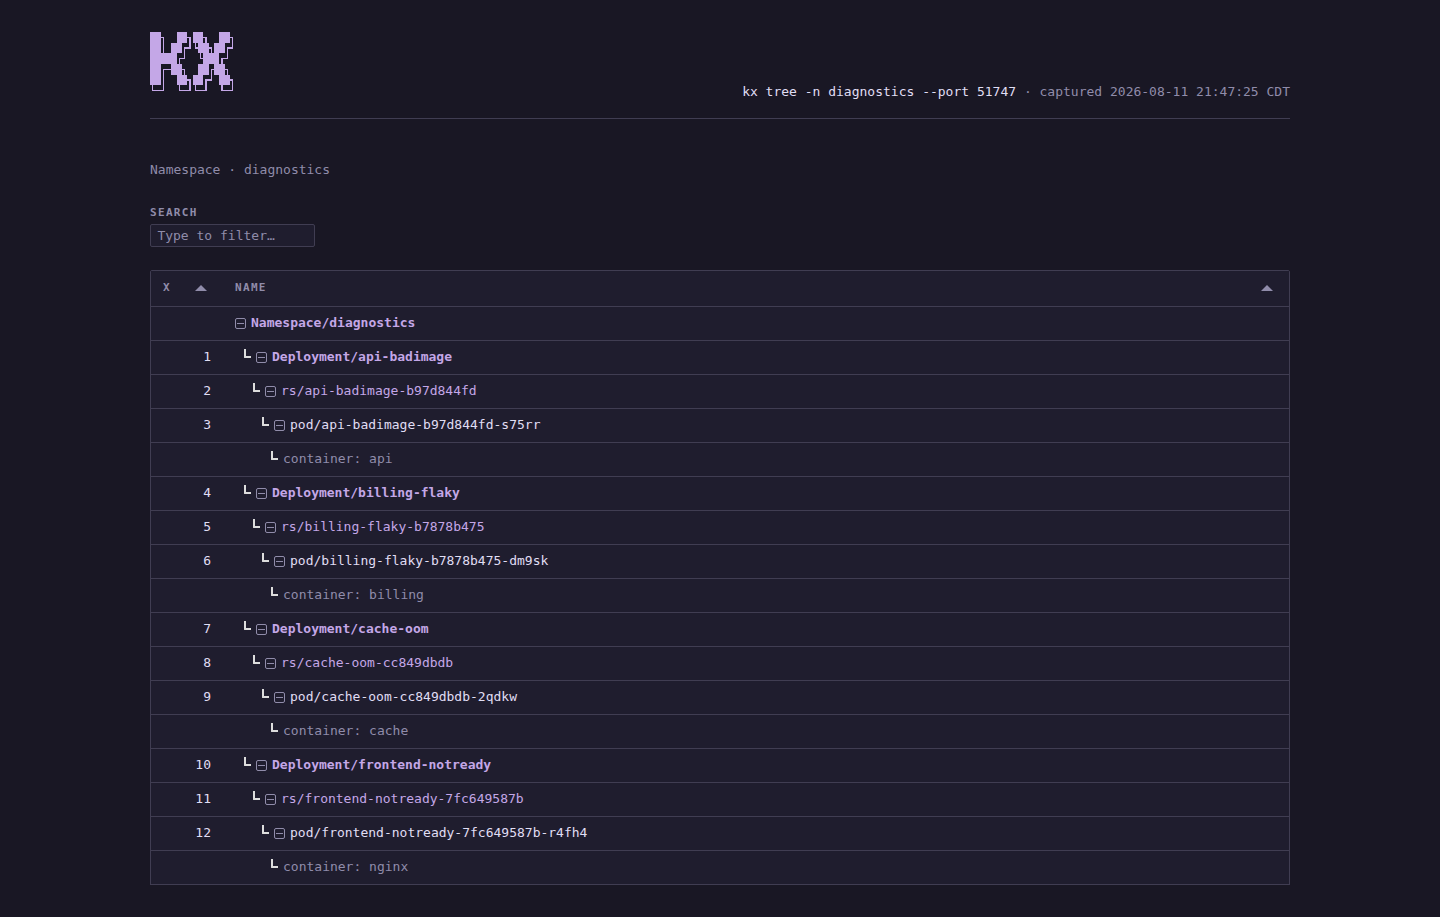
Task: Click the sort arrow at right of header
Action: [1267, 288]
